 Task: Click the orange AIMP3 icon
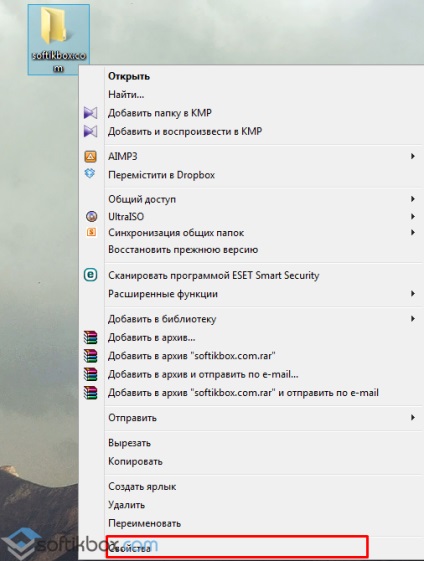pyautogui.click(x=91, y=156)
